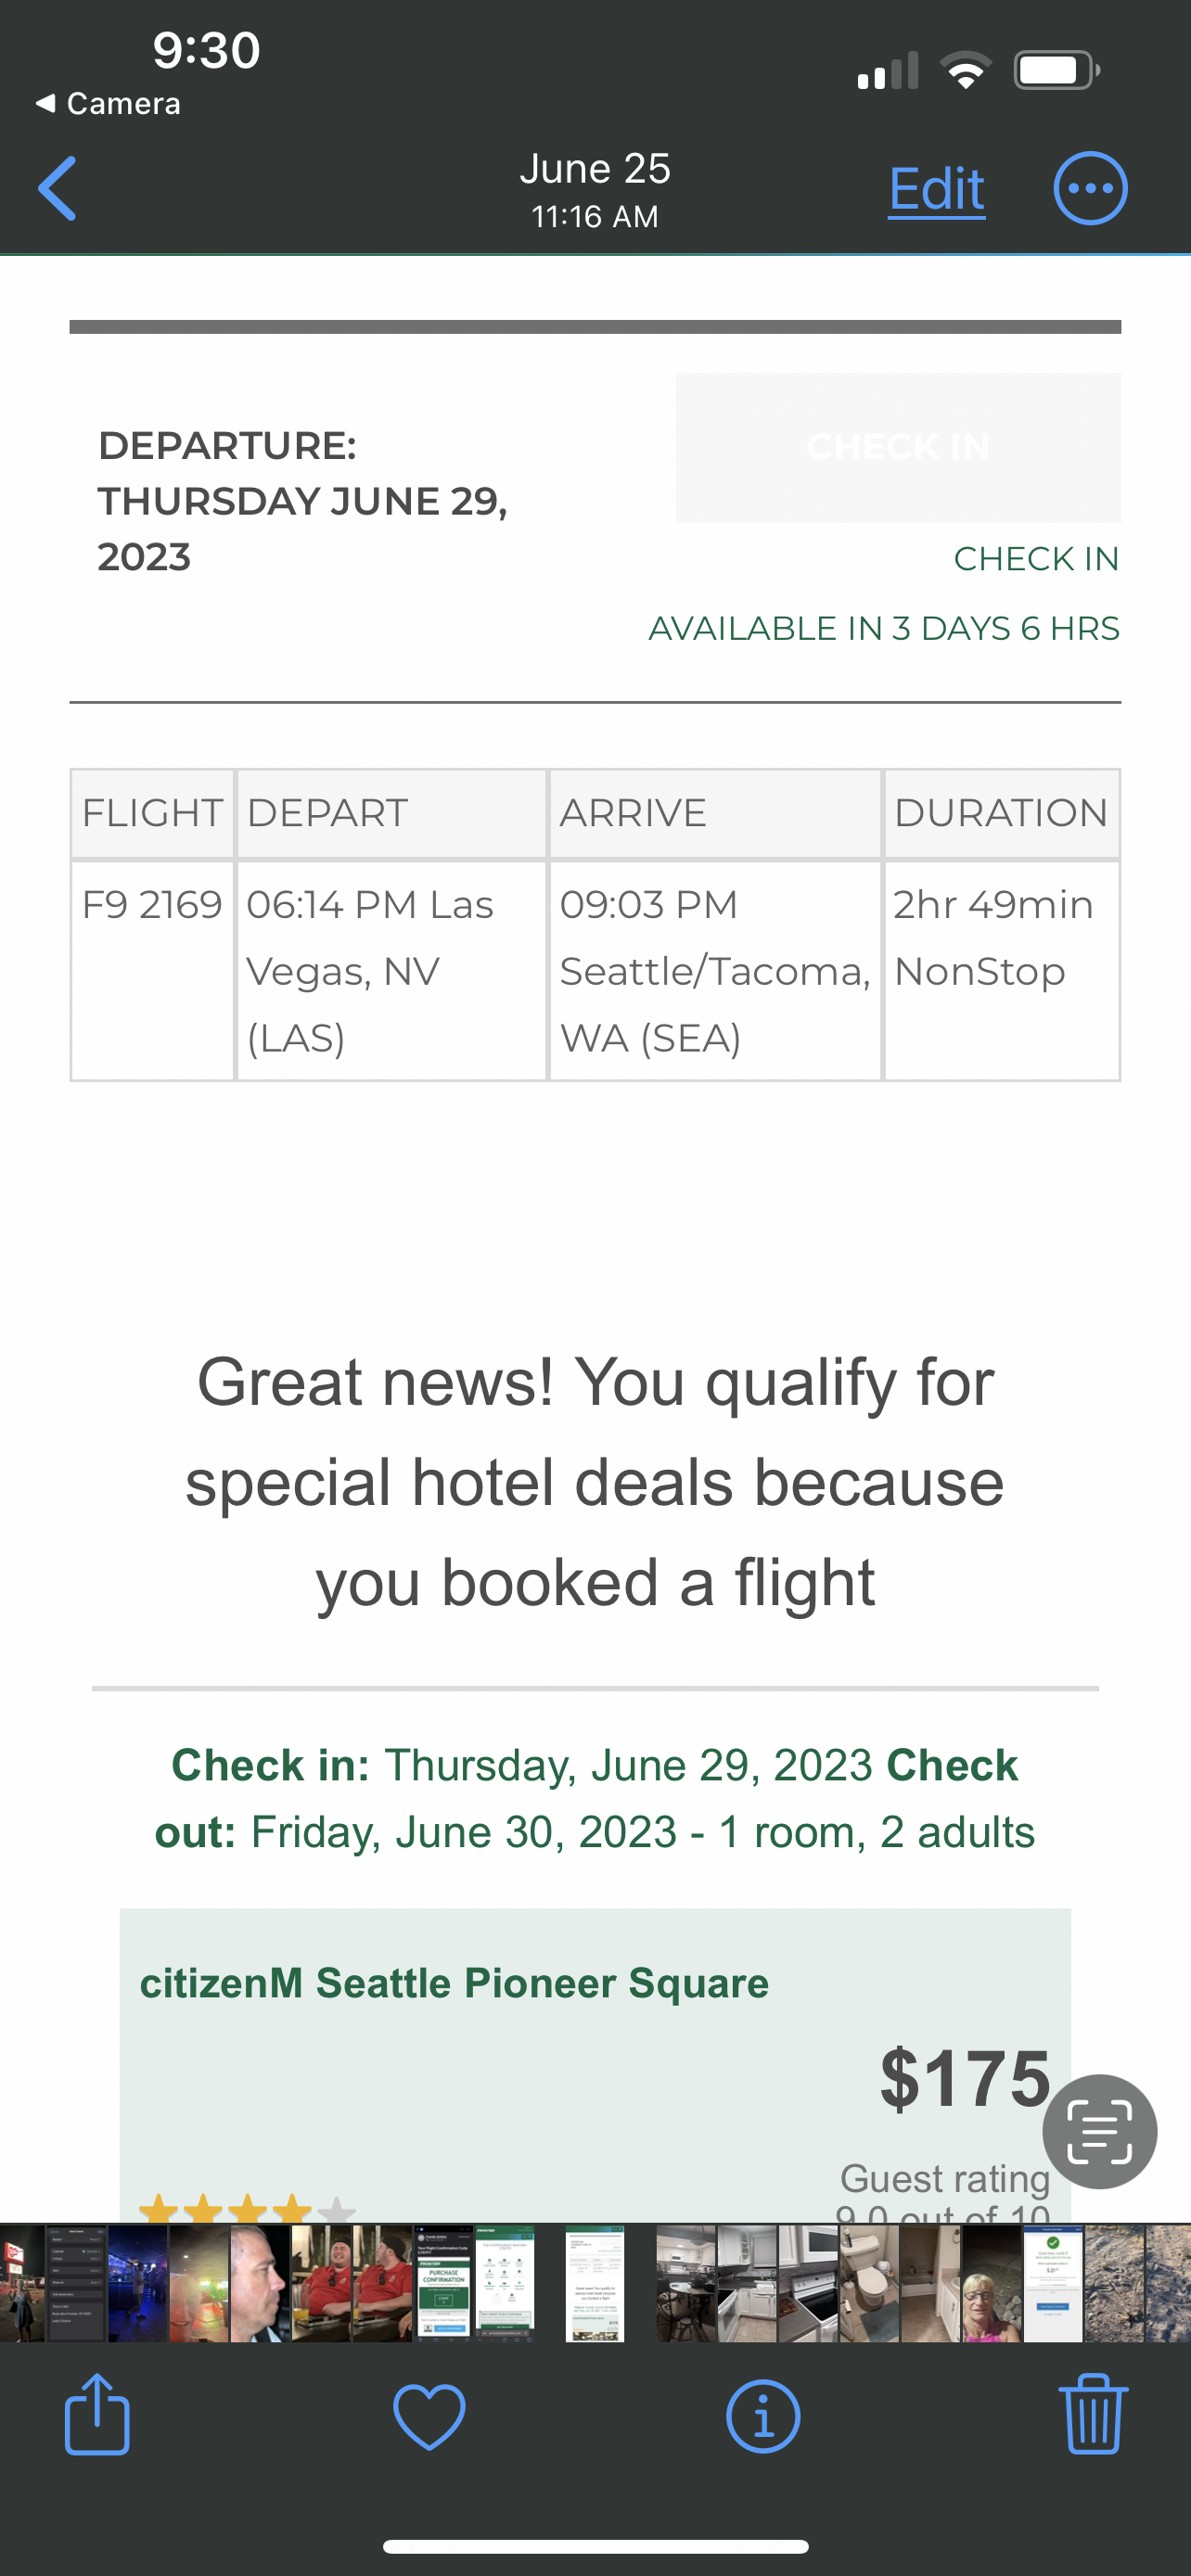Select the kitchen stove photo thumbnail
The width and height of the screenshot is (1191, 2576).
click(807, 2284)
